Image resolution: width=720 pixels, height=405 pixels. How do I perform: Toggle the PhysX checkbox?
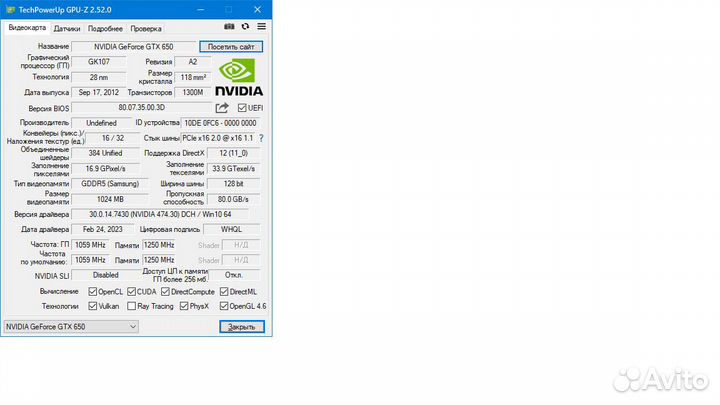pos(184,306)
